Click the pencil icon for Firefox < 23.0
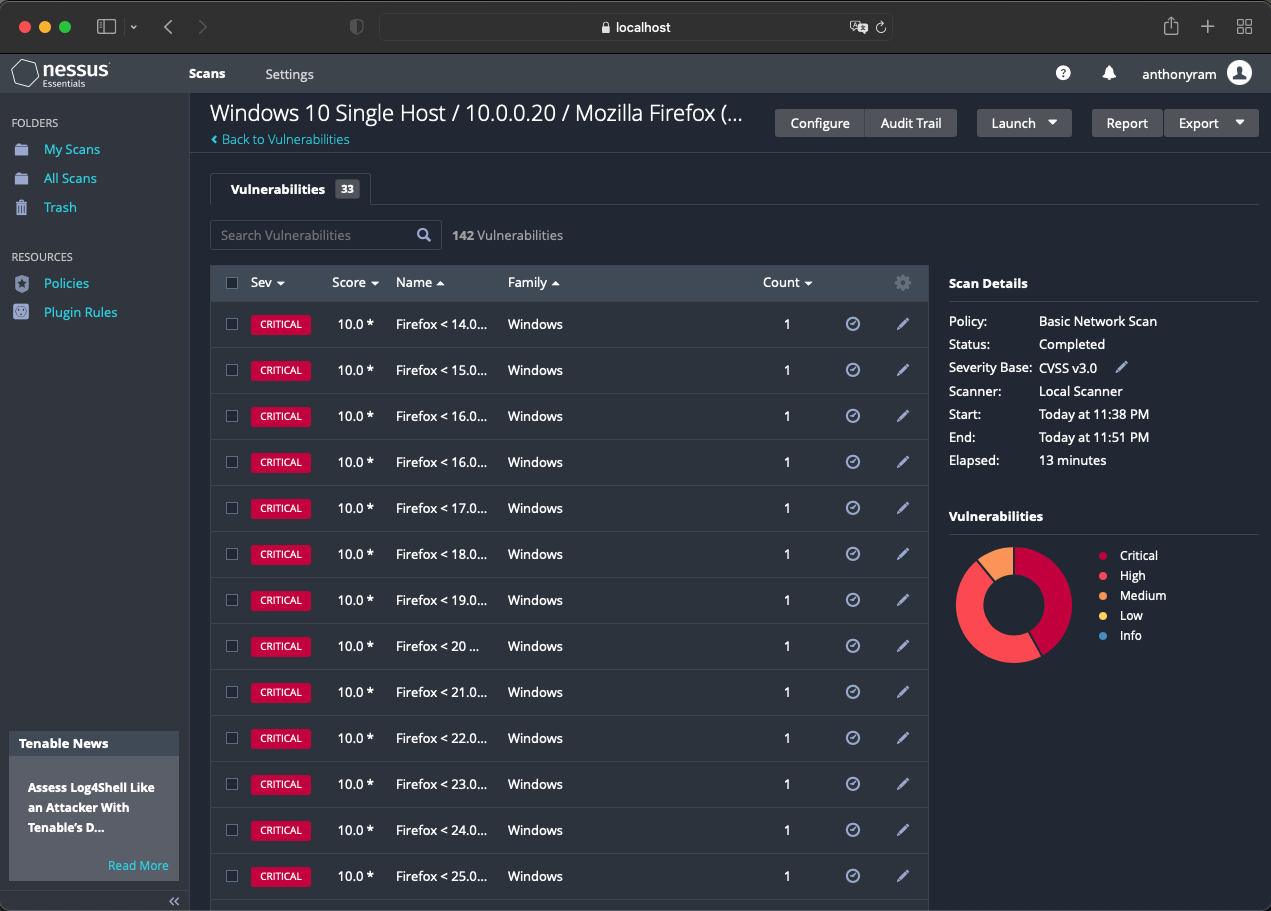Screen dimensions: 1271x911 click(x=903, y=784)
